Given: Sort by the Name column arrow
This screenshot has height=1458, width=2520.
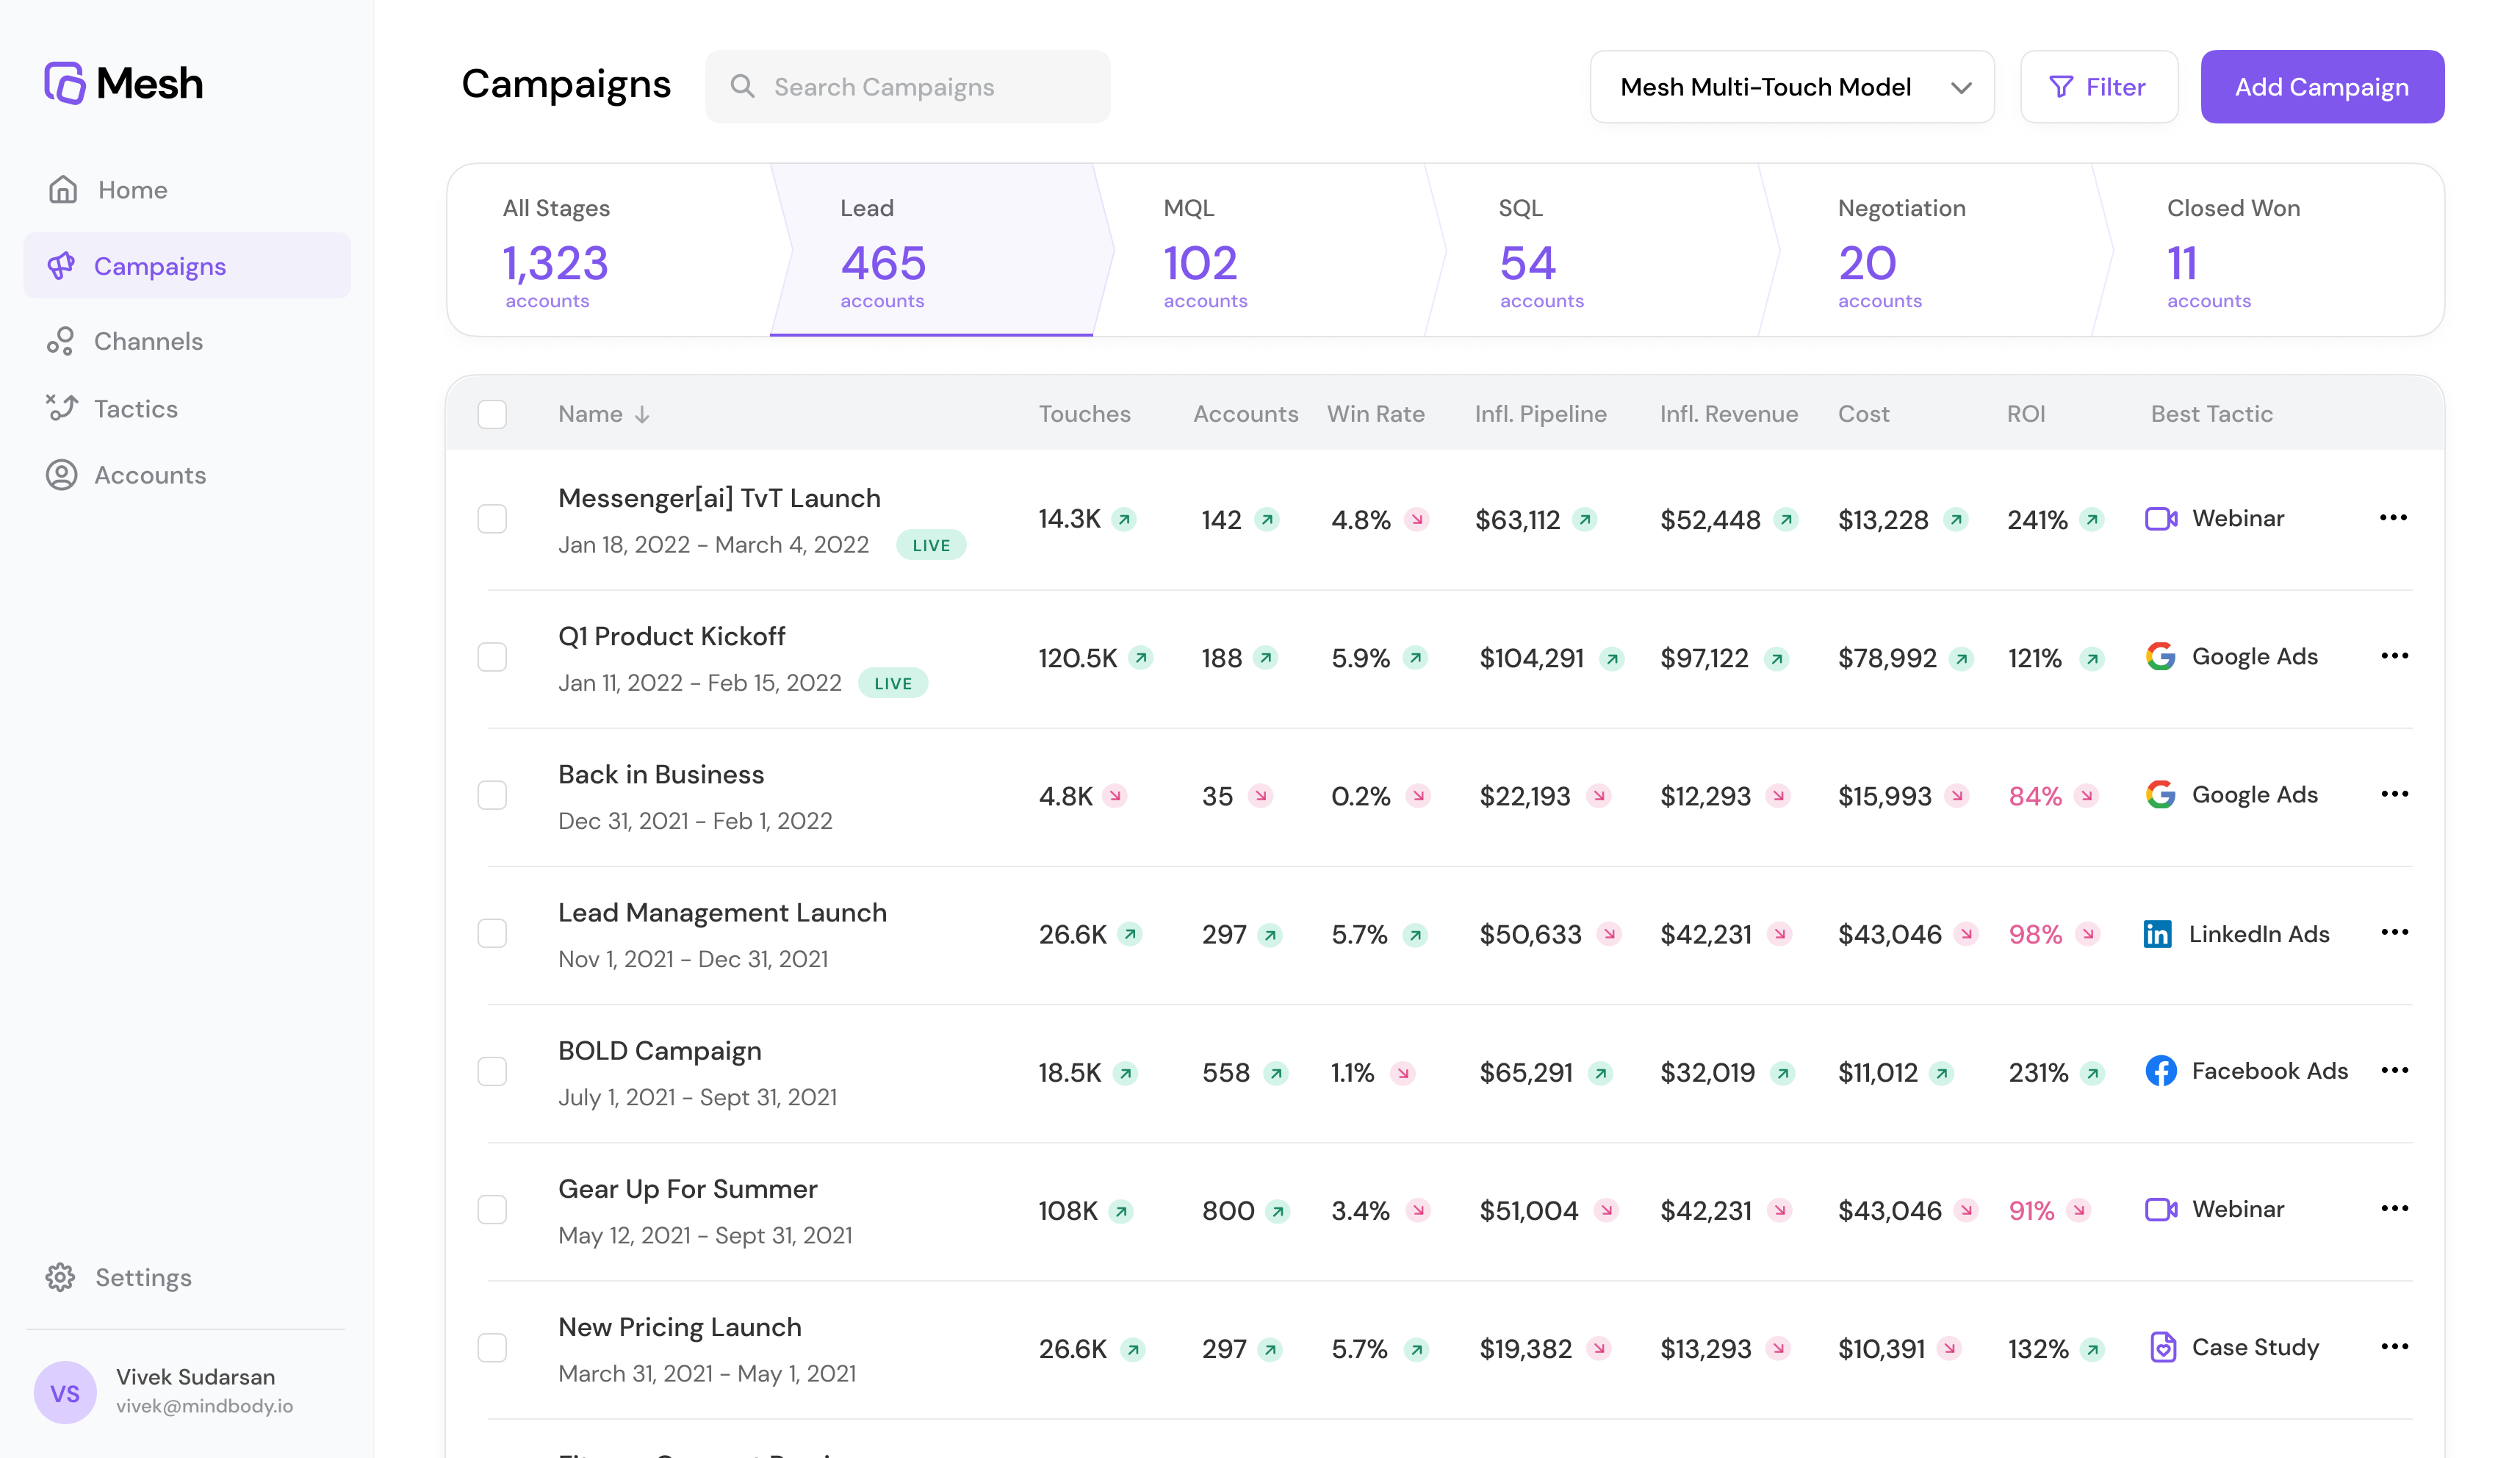Looking at the screenshot, I should coord(642,415).
